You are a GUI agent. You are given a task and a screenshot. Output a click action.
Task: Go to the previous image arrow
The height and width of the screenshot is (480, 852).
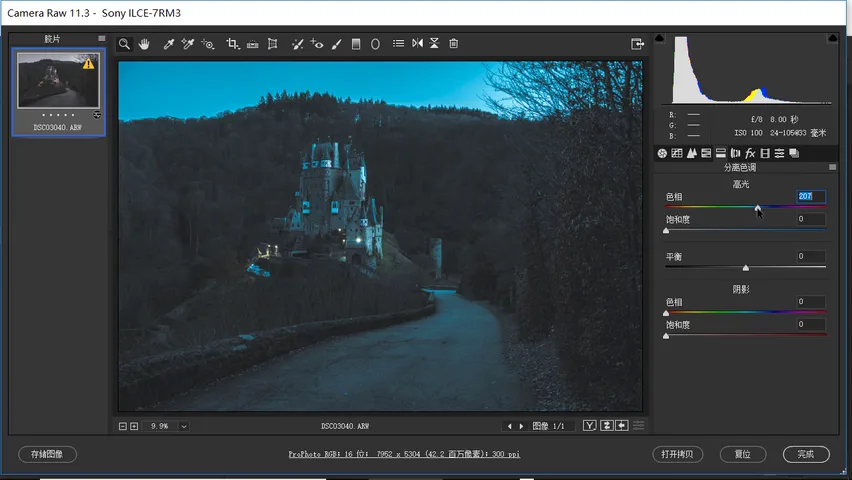pos(509,426)
